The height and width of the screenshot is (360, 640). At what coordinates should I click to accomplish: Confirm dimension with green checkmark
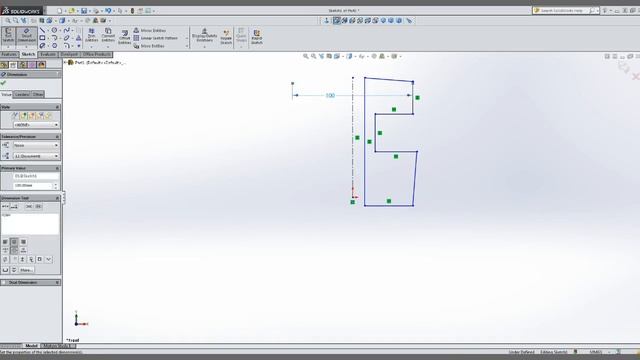4,83
